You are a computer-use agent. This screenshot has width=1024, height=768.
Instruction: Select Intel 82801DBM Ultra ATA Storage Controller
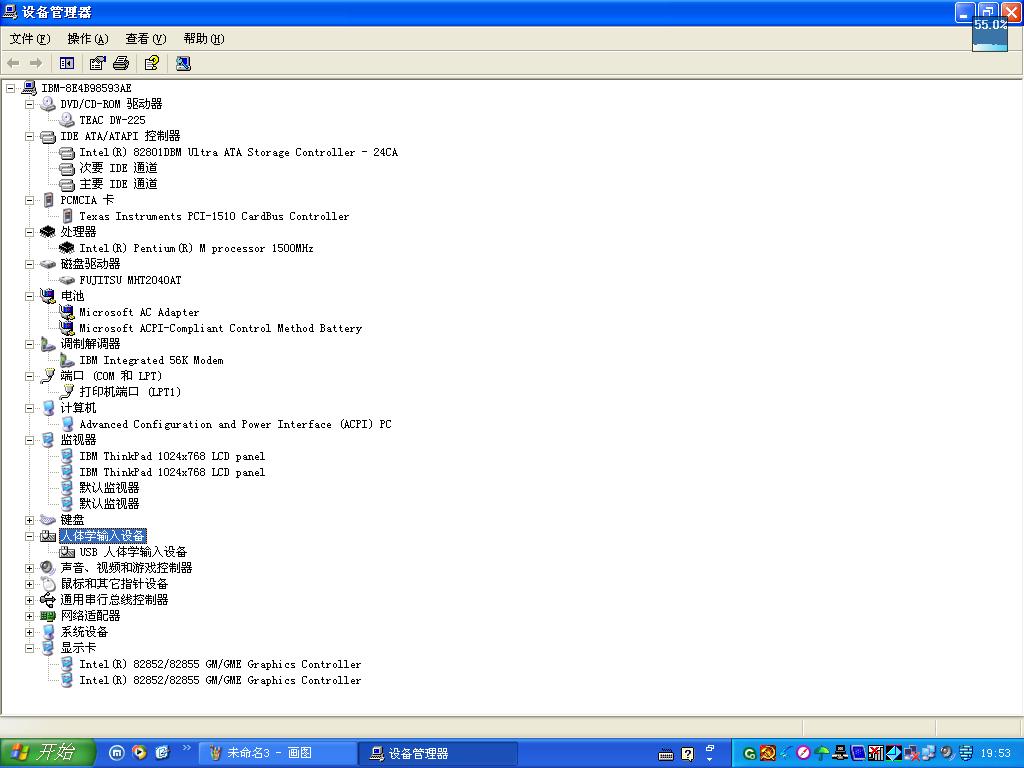[238, 152]
